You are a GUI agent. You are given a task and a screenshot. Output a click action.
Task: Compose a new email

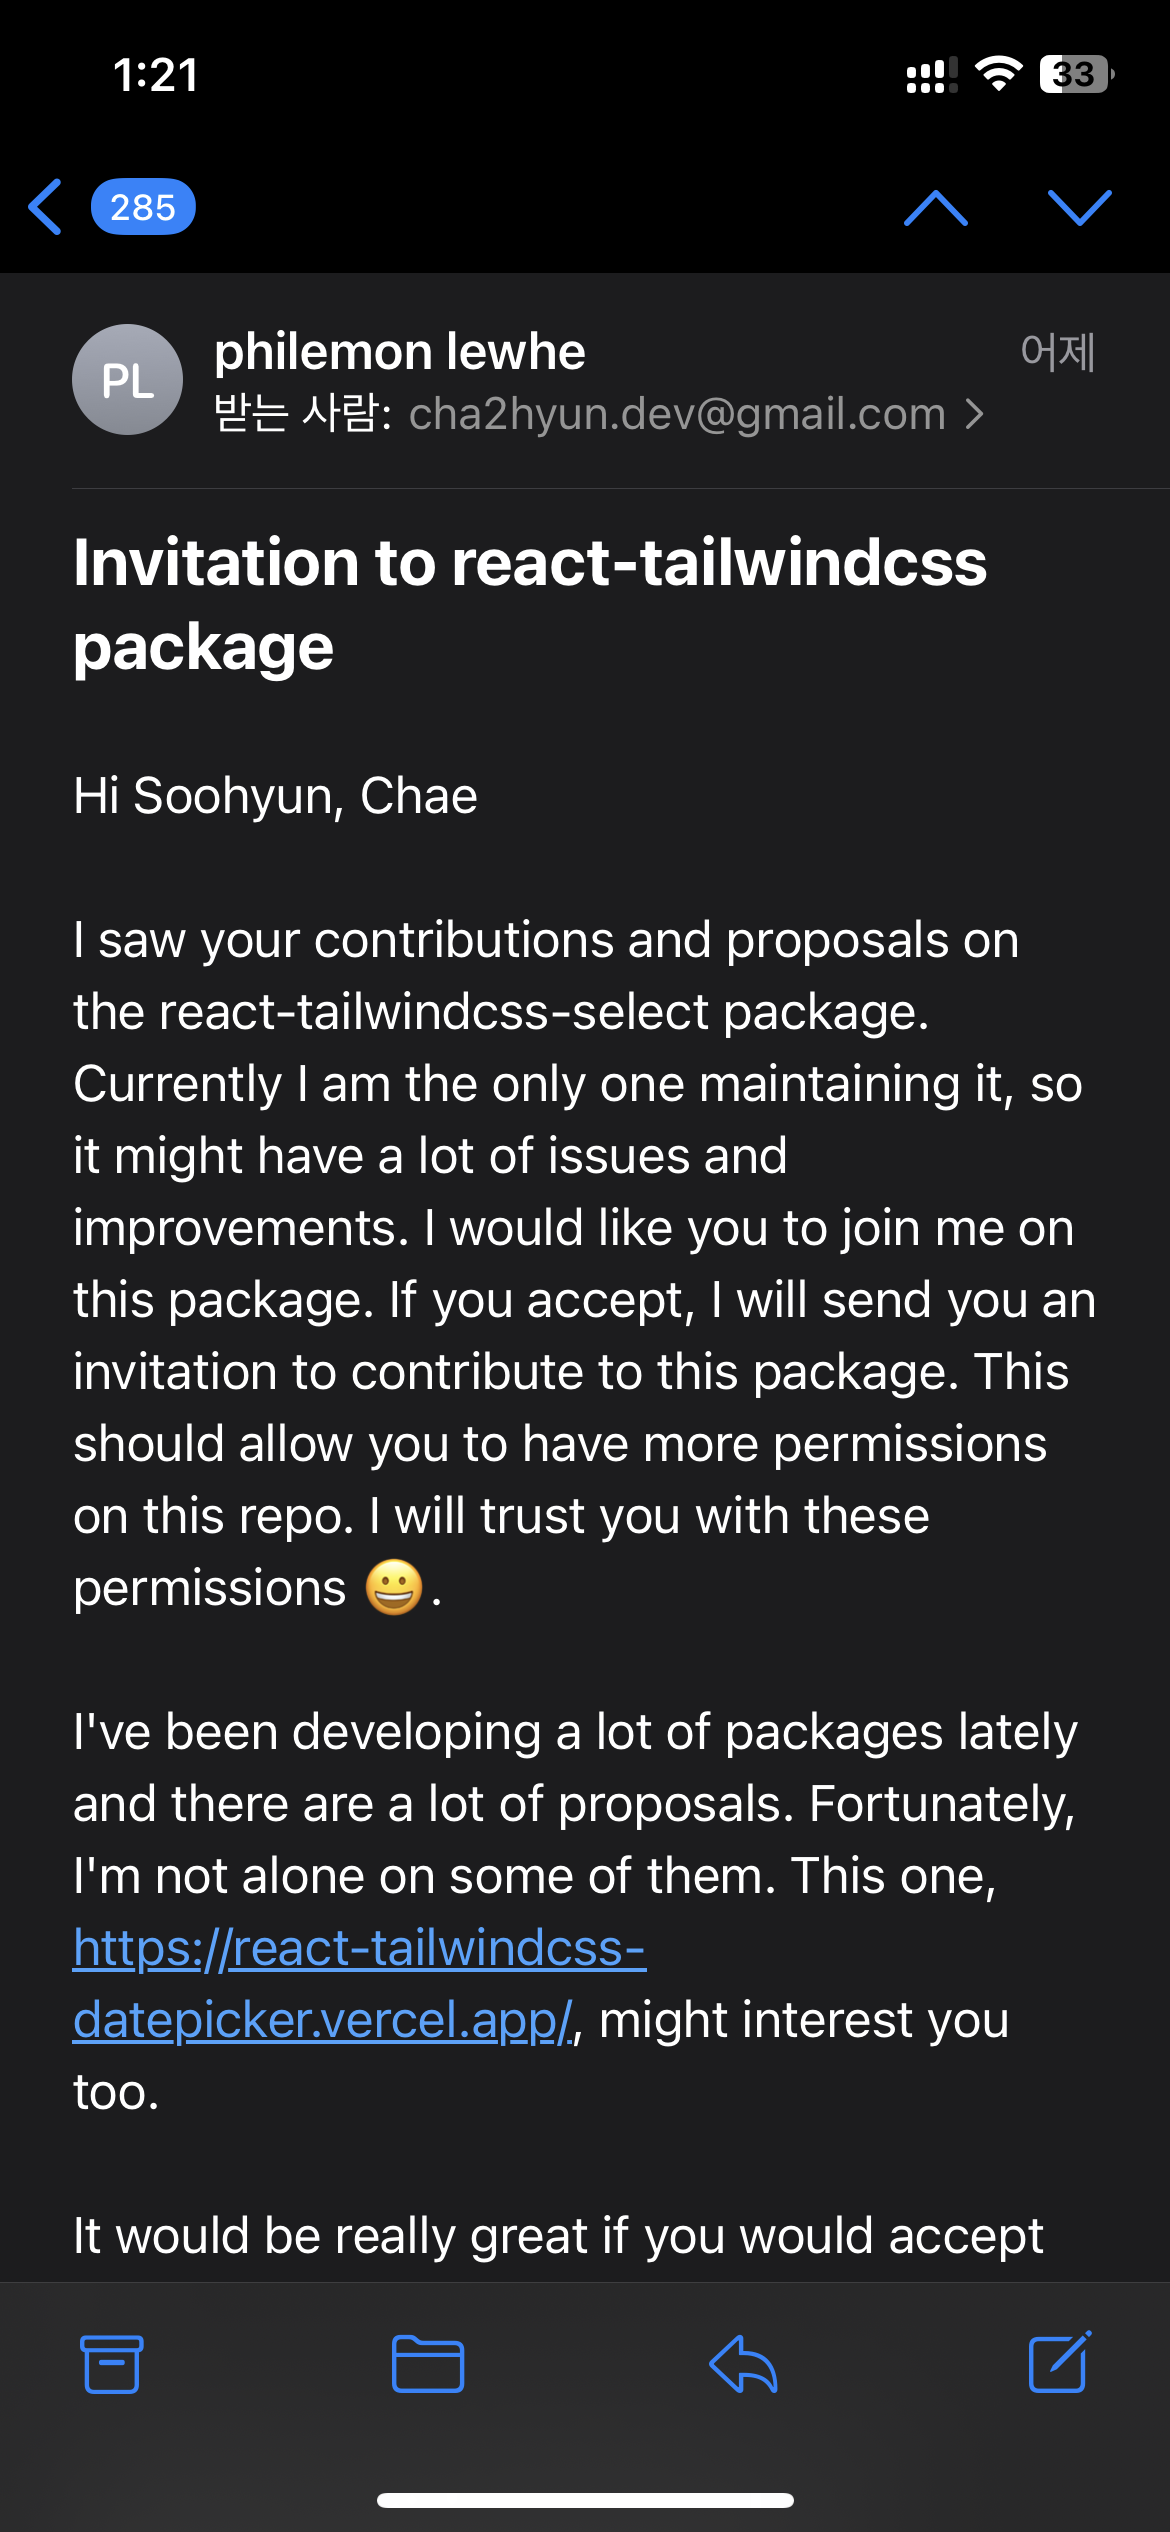tap(1059, 2364)
